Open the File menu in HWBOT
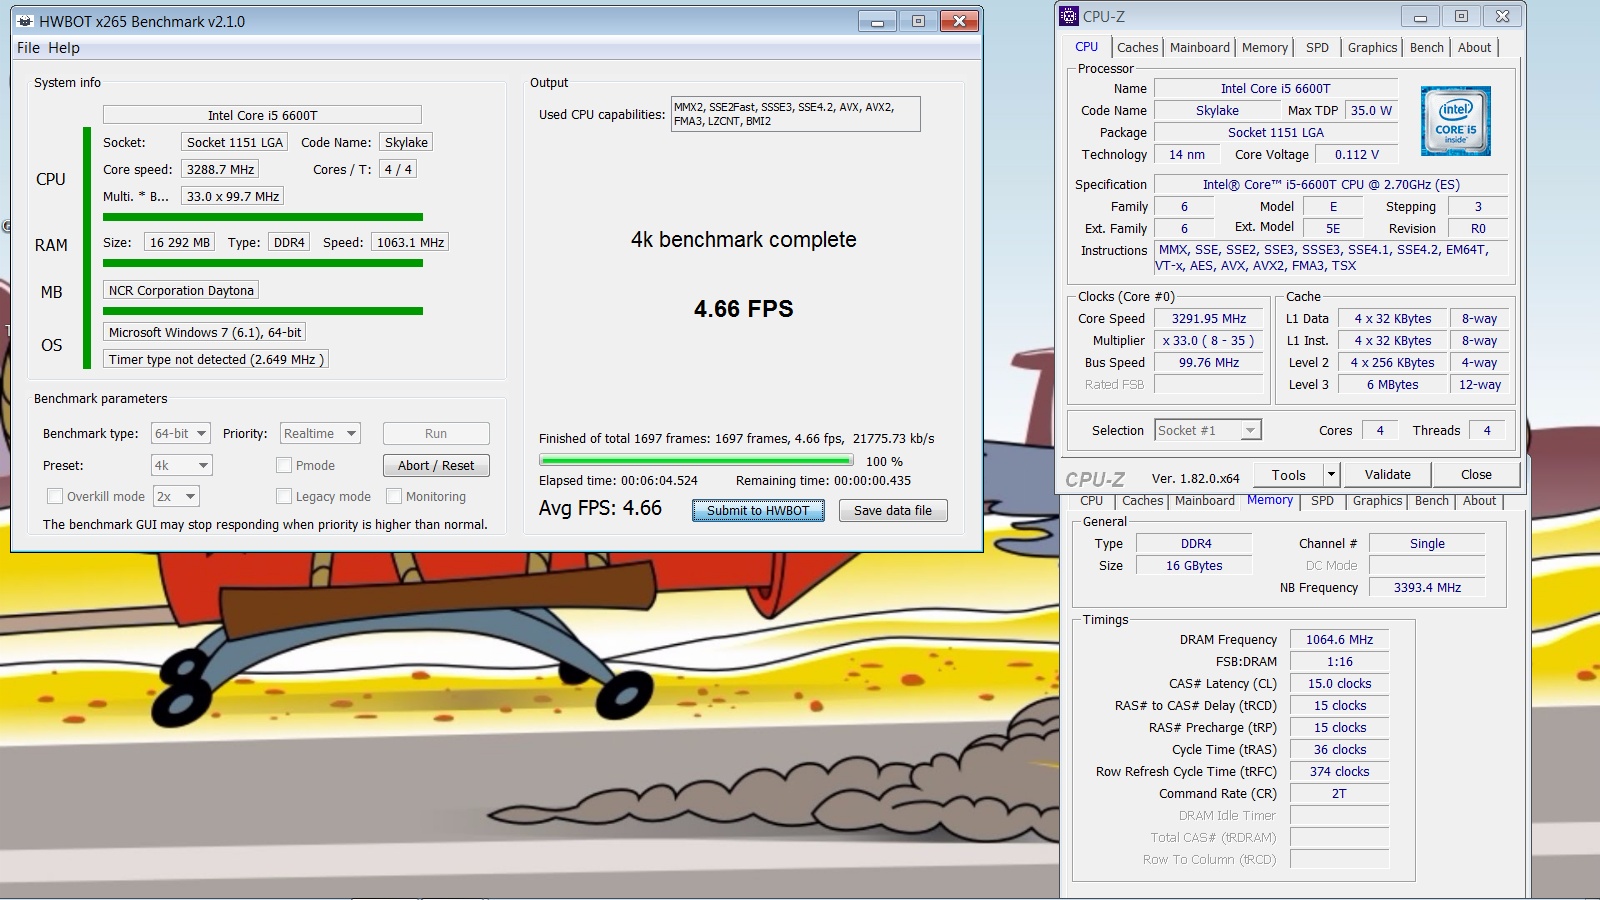The image size is (1600, 900). pyautogui.click(x=28, y=47)
